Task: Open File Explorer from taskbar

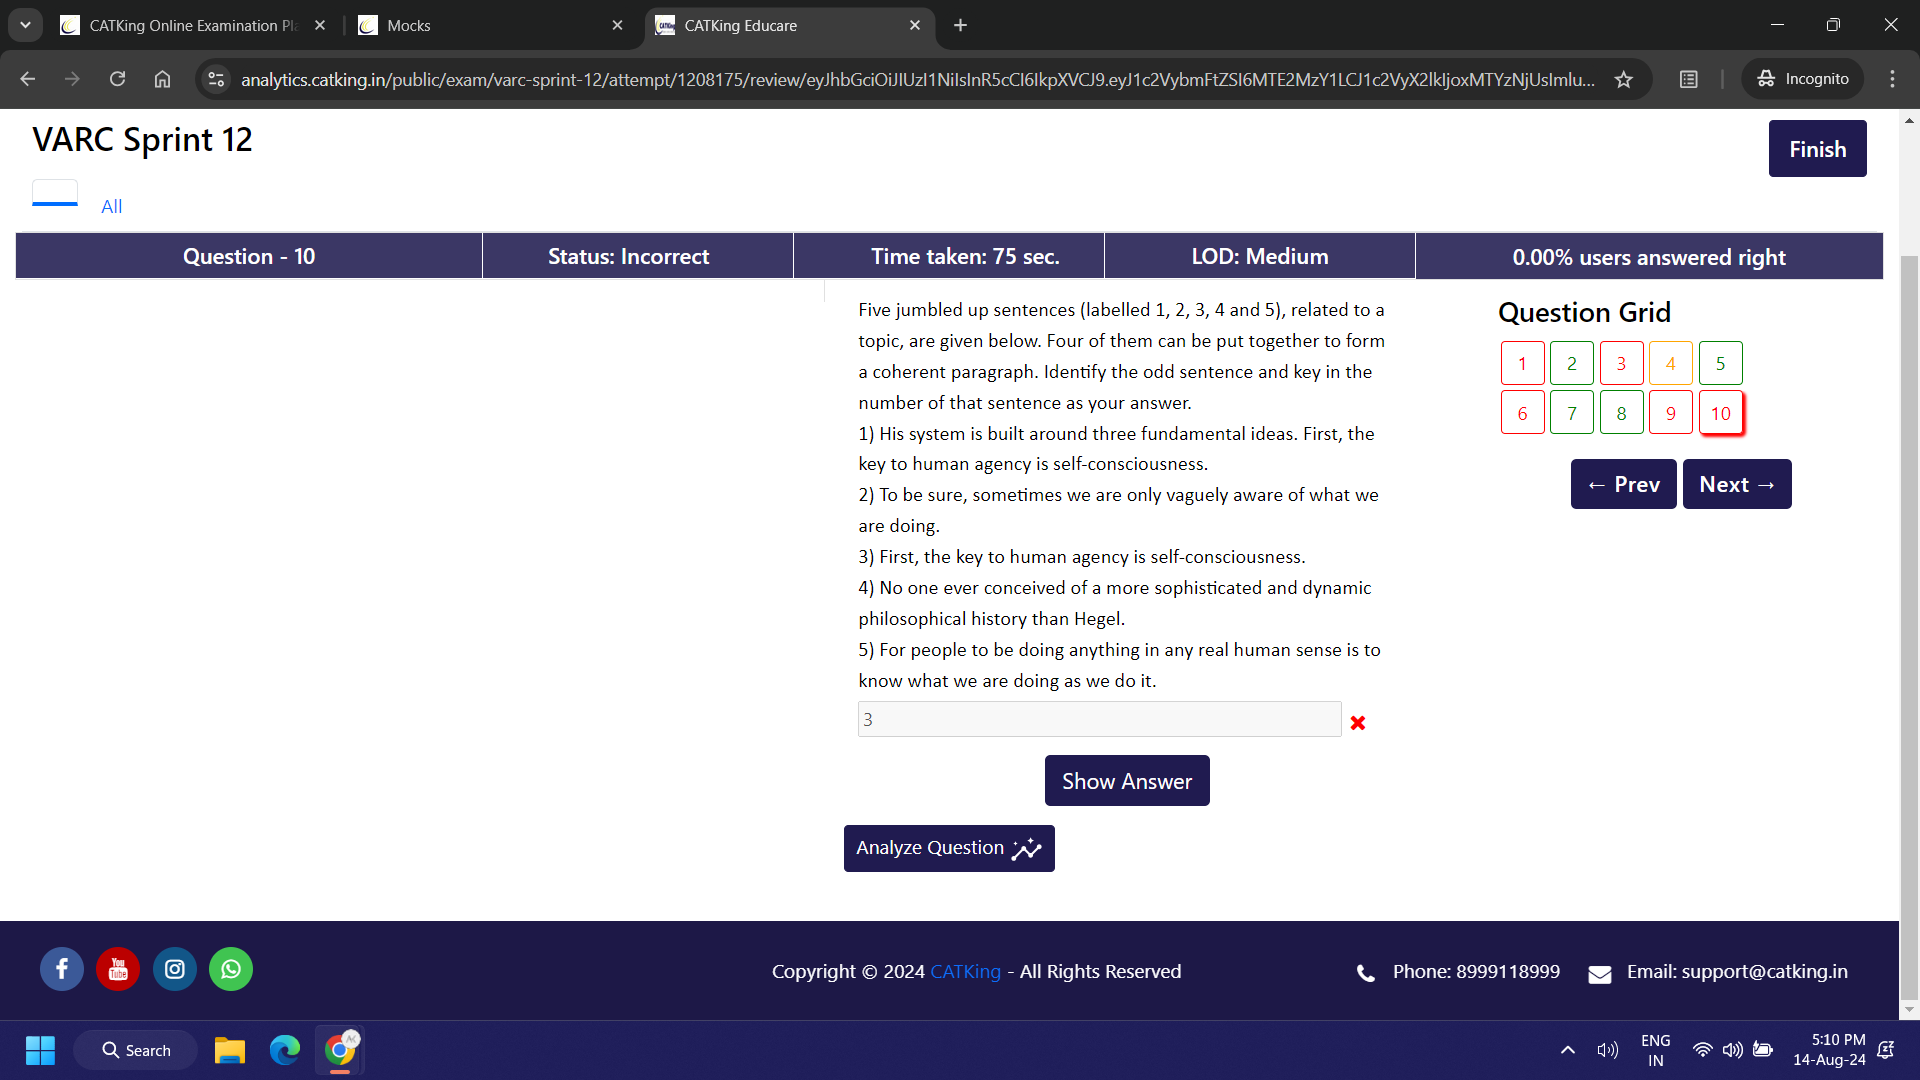Action: [x=229, y=1050]
